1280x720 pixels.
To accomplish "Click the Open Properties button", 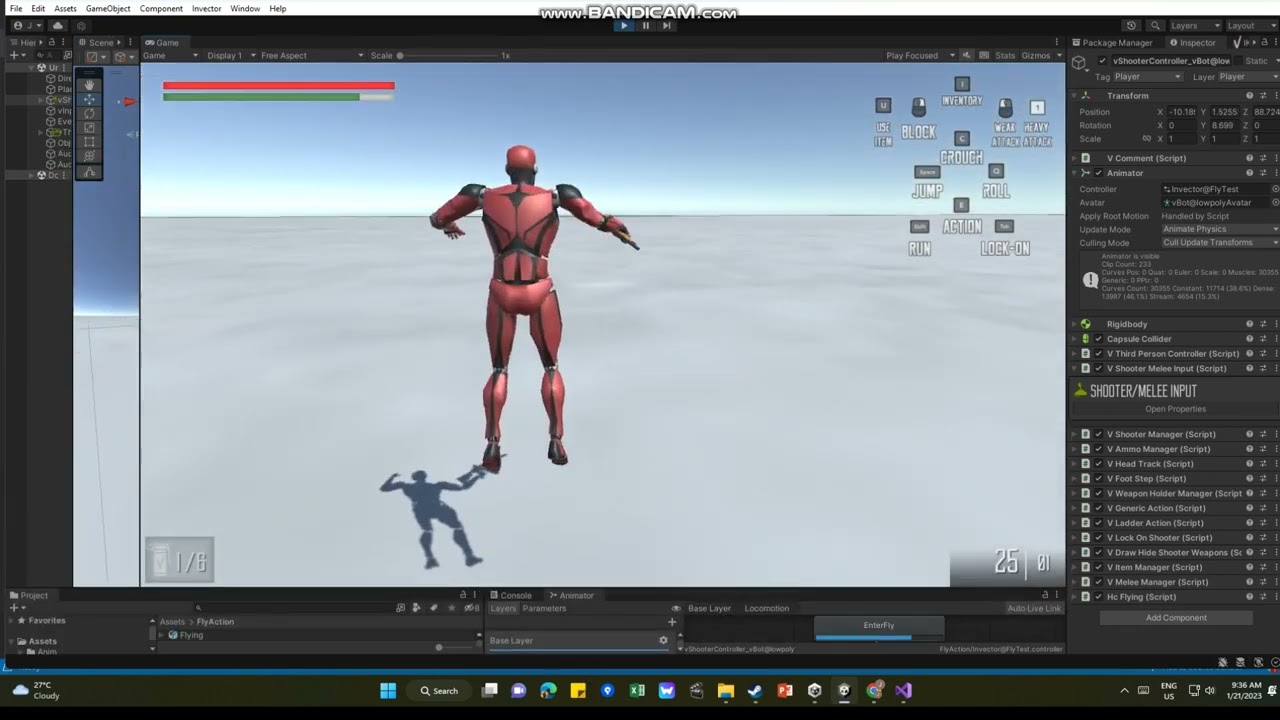I will pyautogui.click(x=1176, y=409).
